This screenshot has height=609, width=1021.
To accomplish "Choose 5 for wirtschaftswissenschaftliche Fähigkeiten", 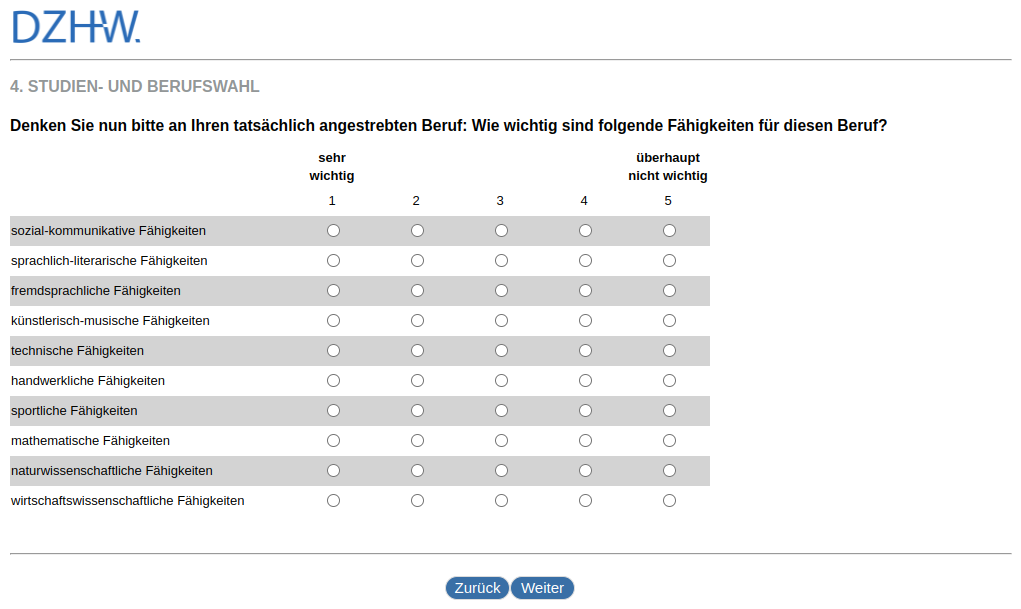I will point(669,501).
